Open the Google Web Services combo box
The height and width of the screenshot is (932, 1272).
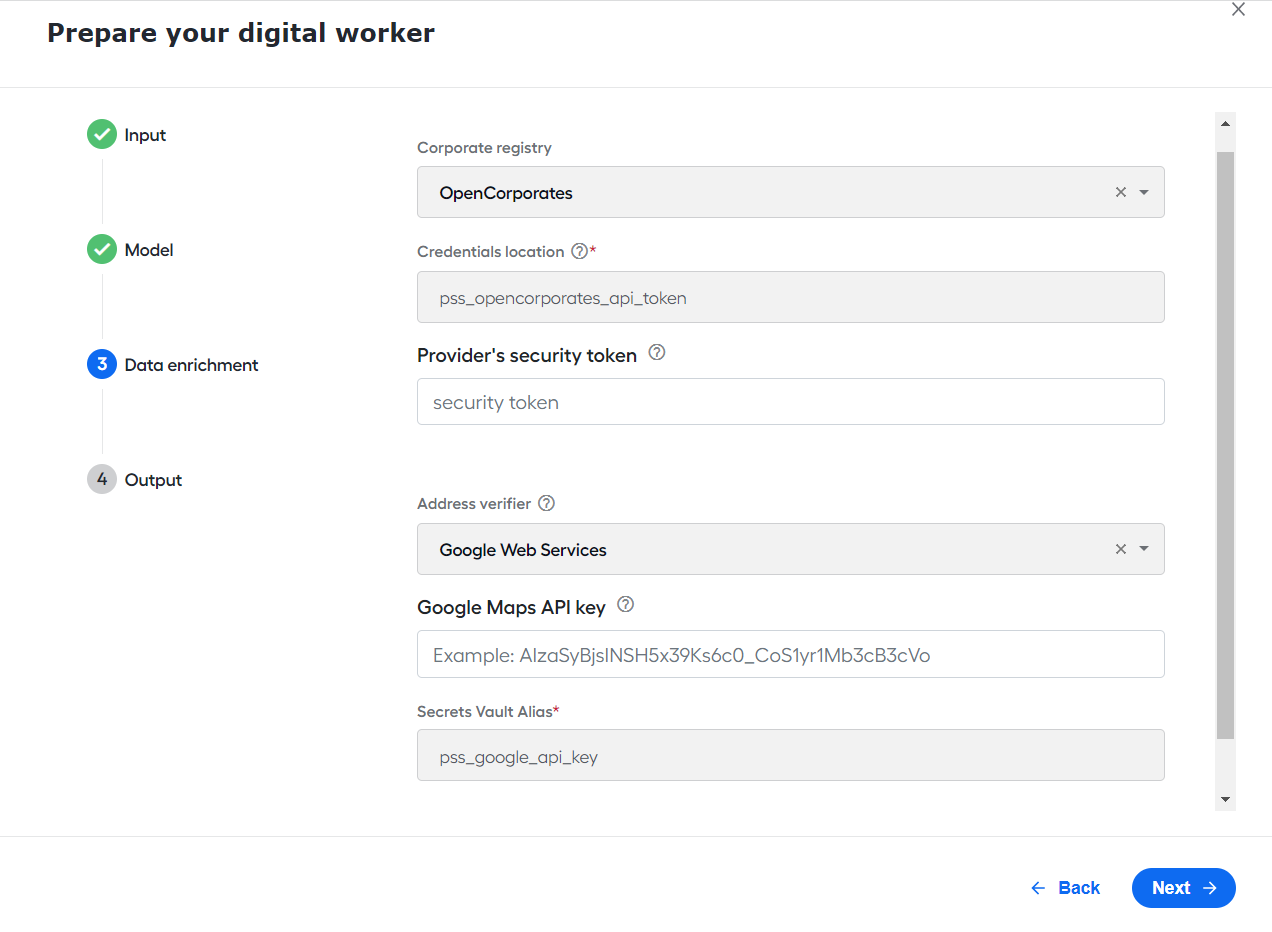(x=790, y=549)
